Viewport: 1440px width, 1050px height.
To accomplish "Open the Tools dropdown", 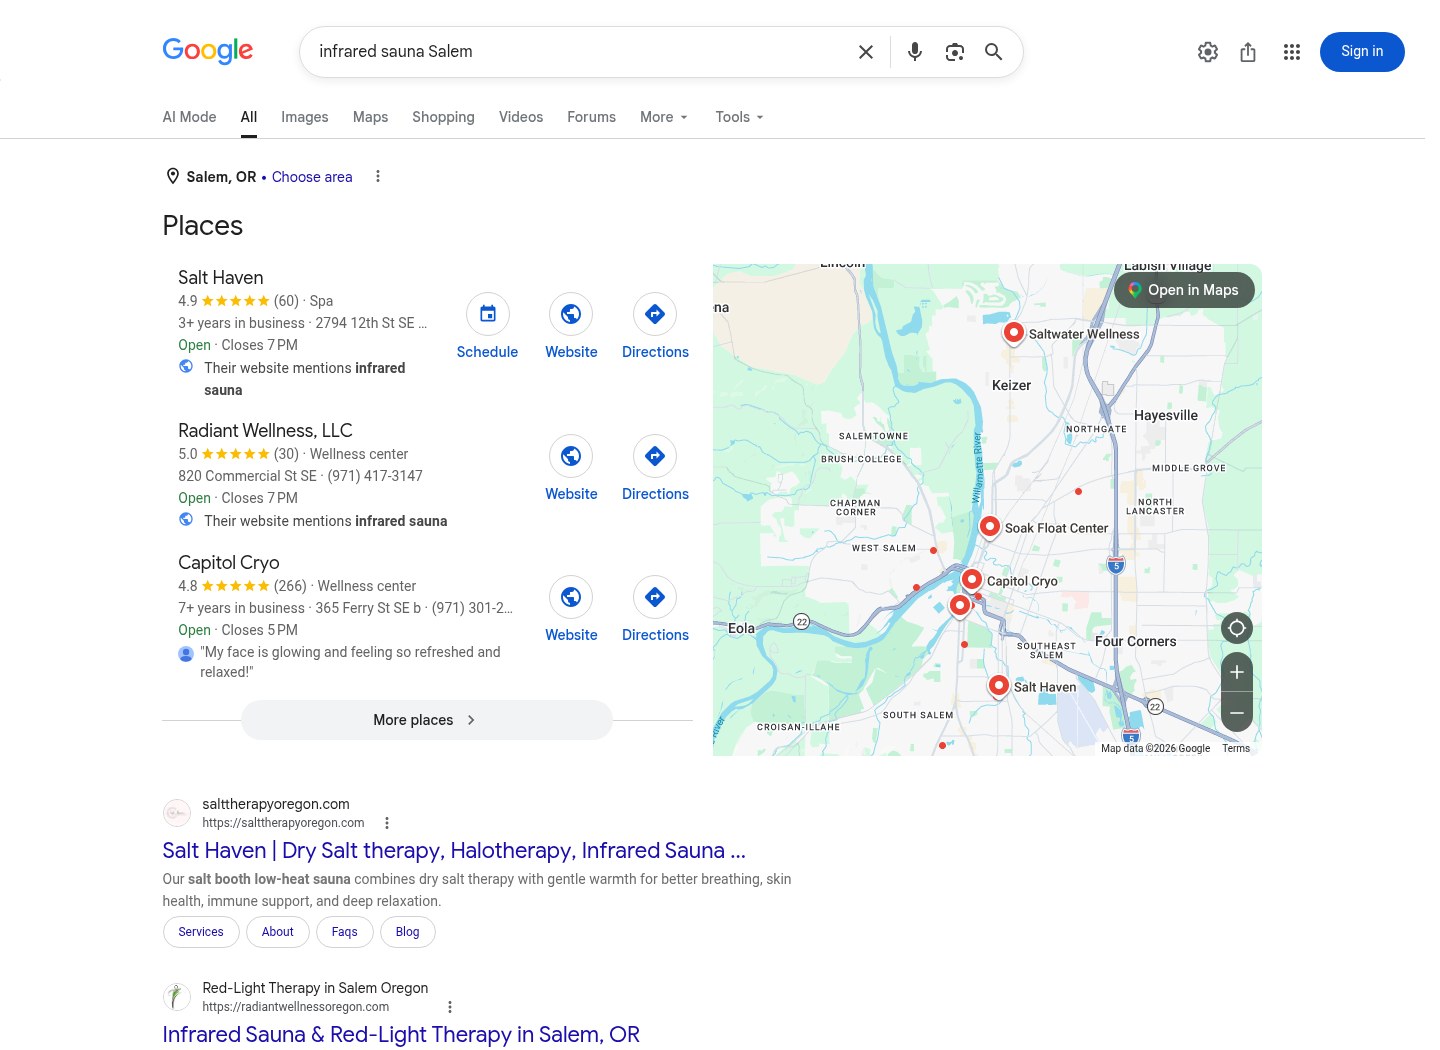I will [740, 117].
